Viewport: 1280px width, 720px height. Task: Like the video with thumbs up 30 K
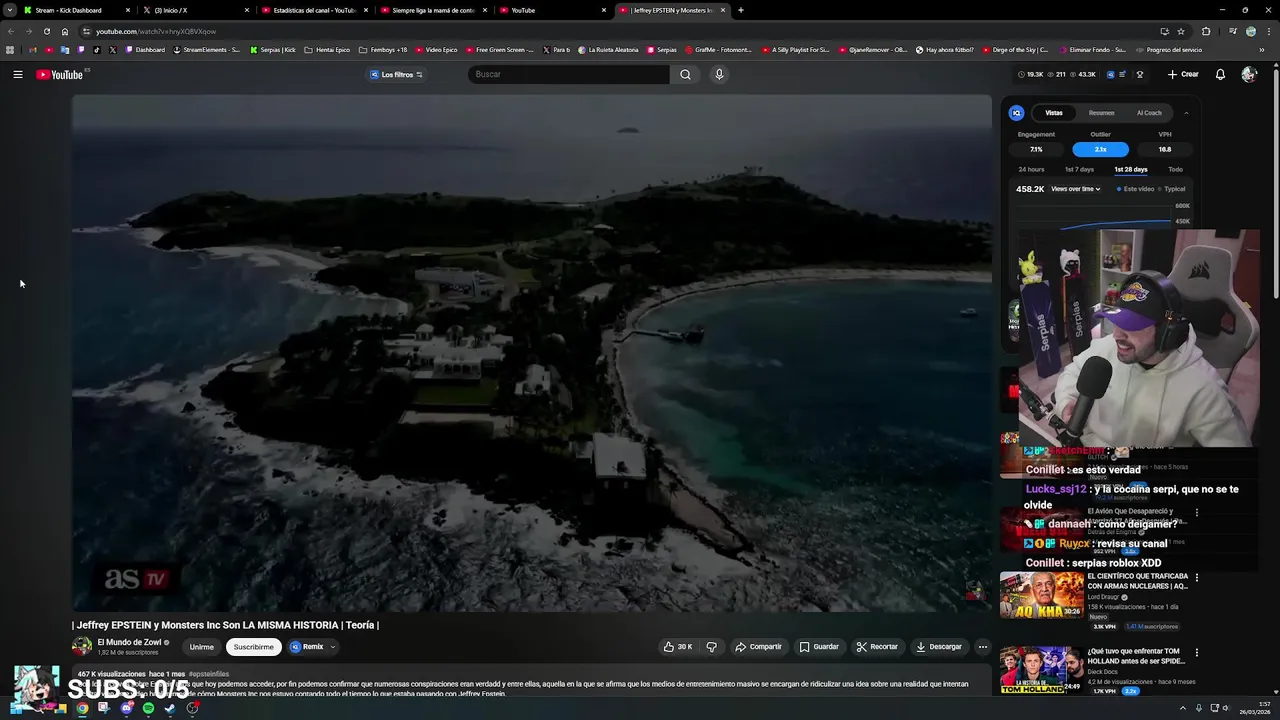pos(678,647)
